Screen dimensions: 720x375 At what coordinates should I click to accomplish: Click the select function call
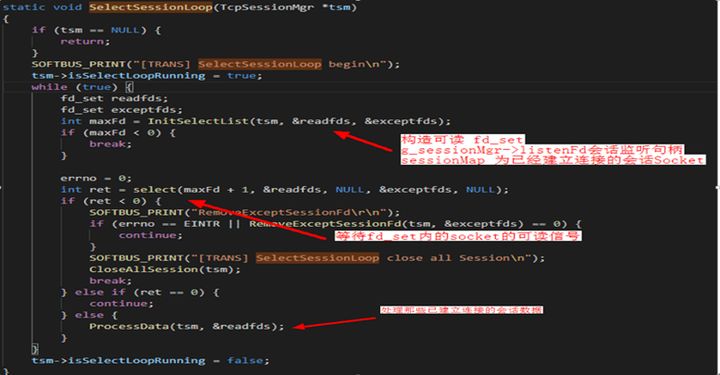155,190
